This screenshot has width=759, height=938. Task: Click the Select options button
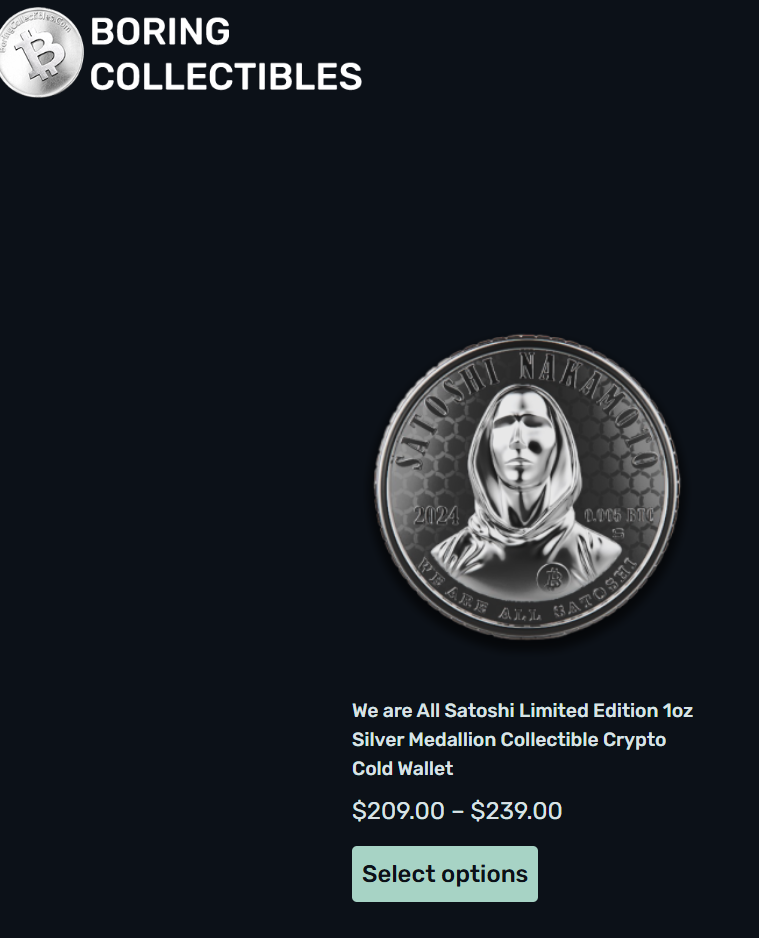444,874
